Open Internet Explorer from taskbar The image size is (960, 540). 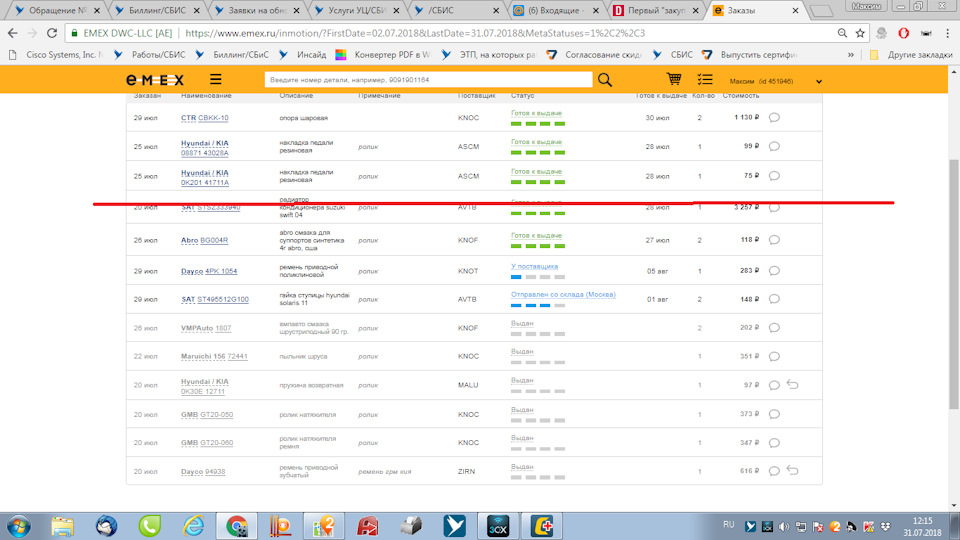tap(193, 527)
